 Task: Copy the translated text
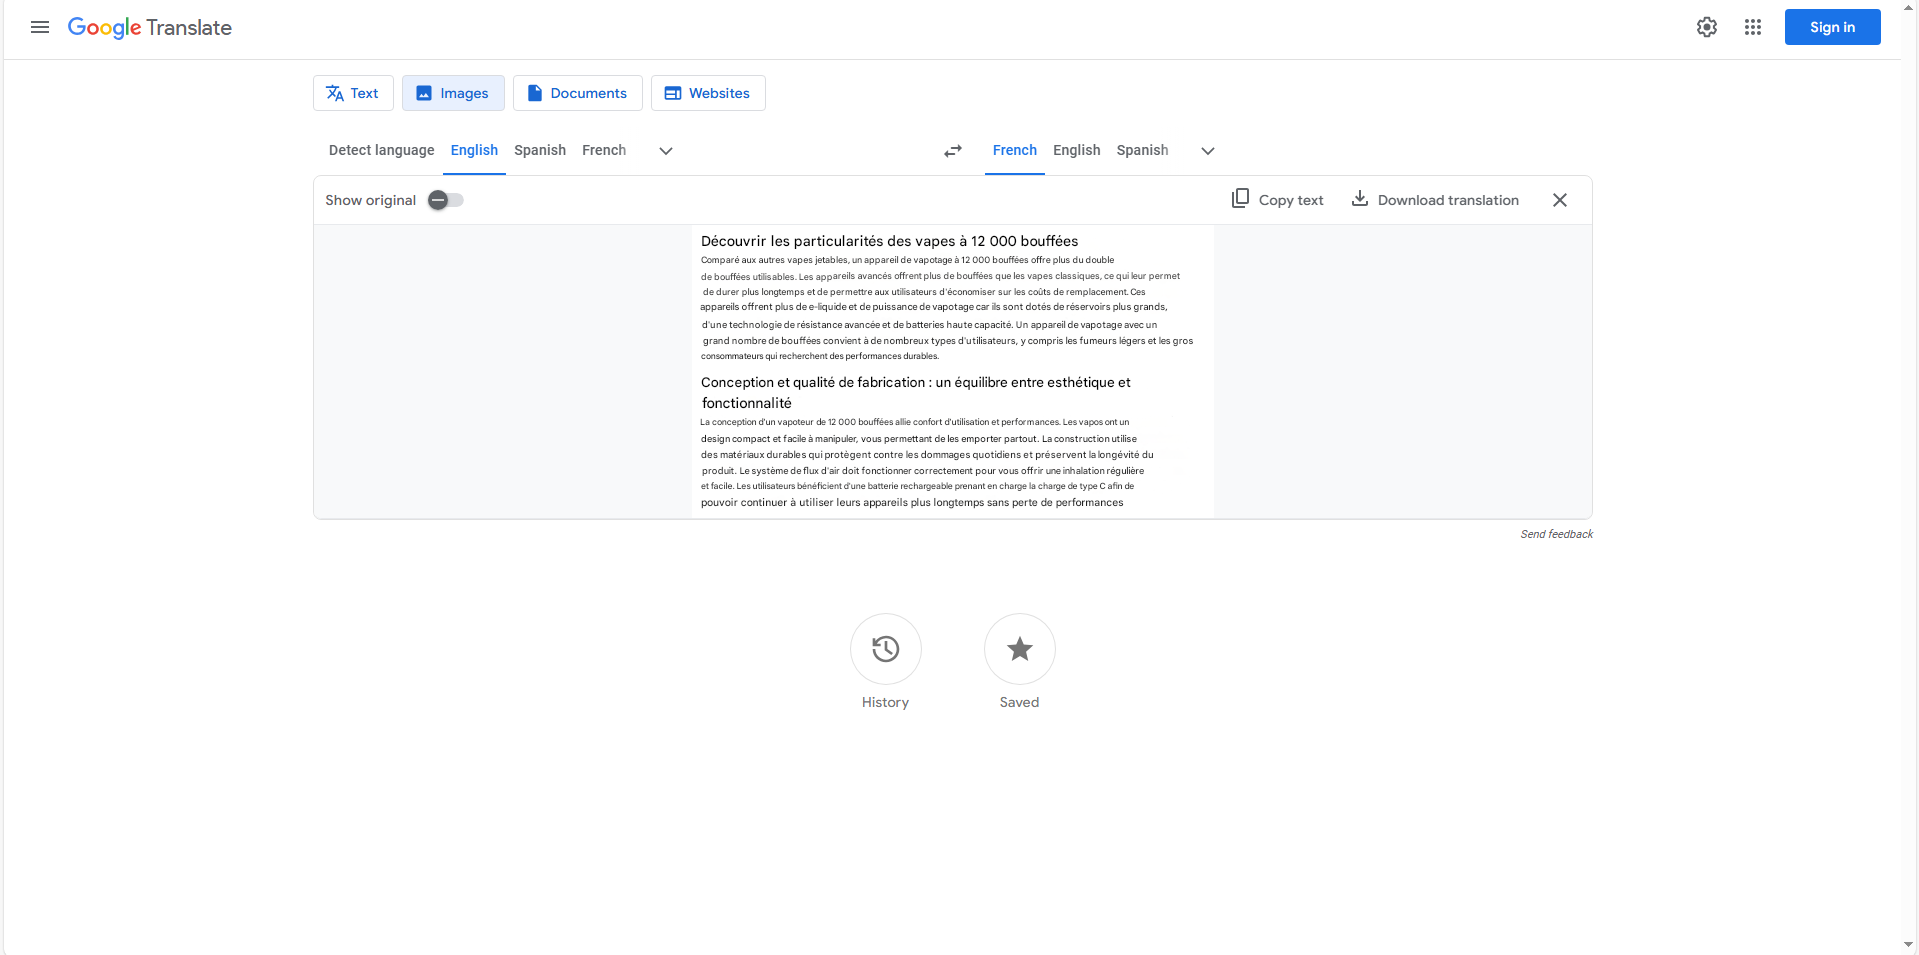click(x=1277, y=199)
